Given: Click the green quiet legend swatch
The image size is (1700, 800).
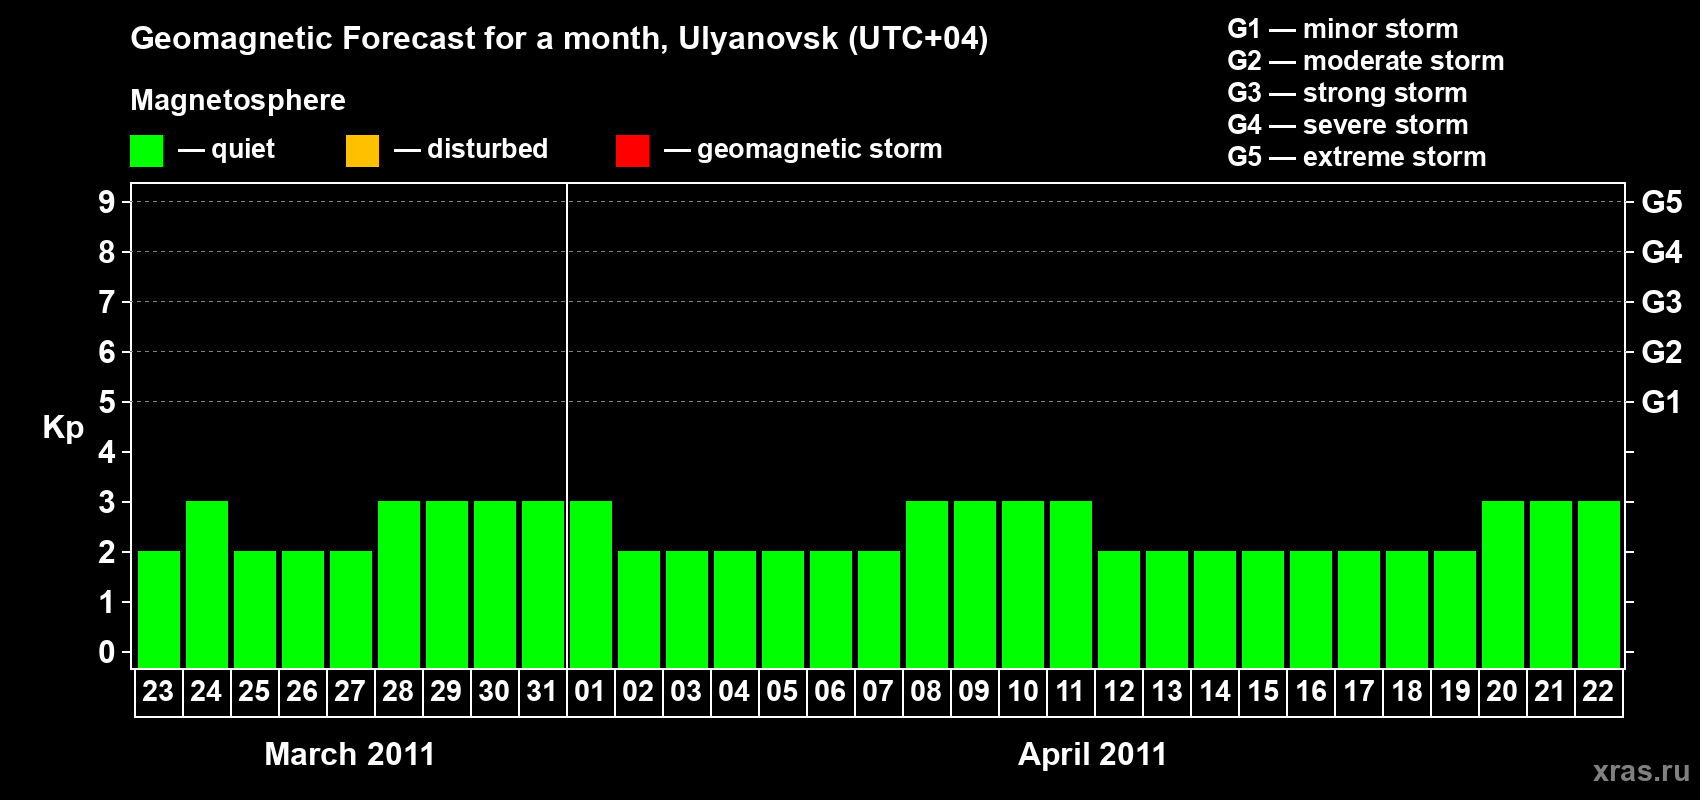Looking at the screenshot, I should (146, 151).
